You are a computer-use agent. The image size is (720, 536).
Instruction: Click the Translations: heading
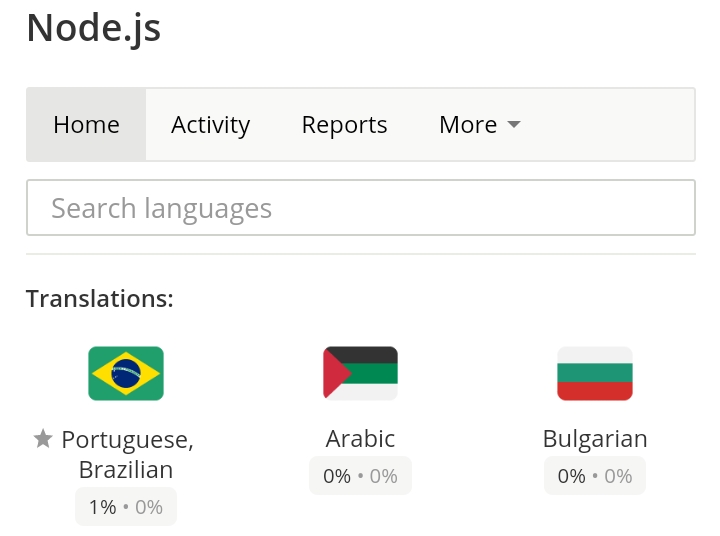coord(100,299)
